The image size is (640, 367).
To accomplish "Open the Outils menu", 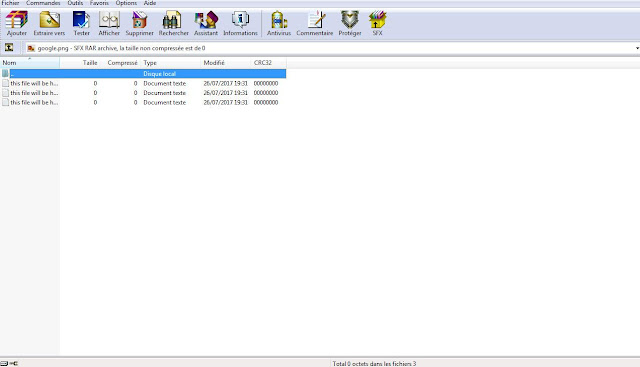I will 75,3.
